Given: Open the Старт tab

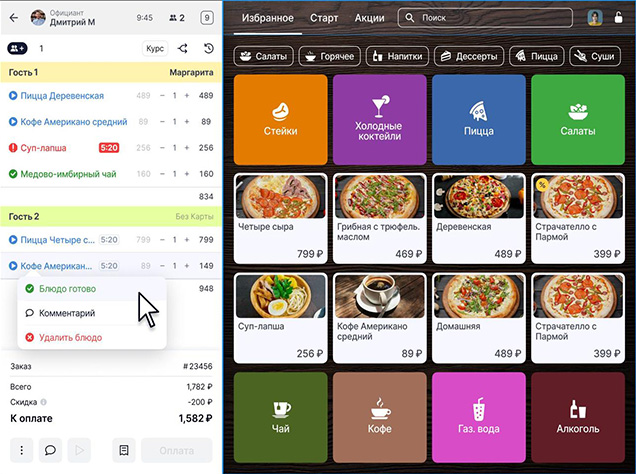Looking at the screenshot, I should (324, 18).
